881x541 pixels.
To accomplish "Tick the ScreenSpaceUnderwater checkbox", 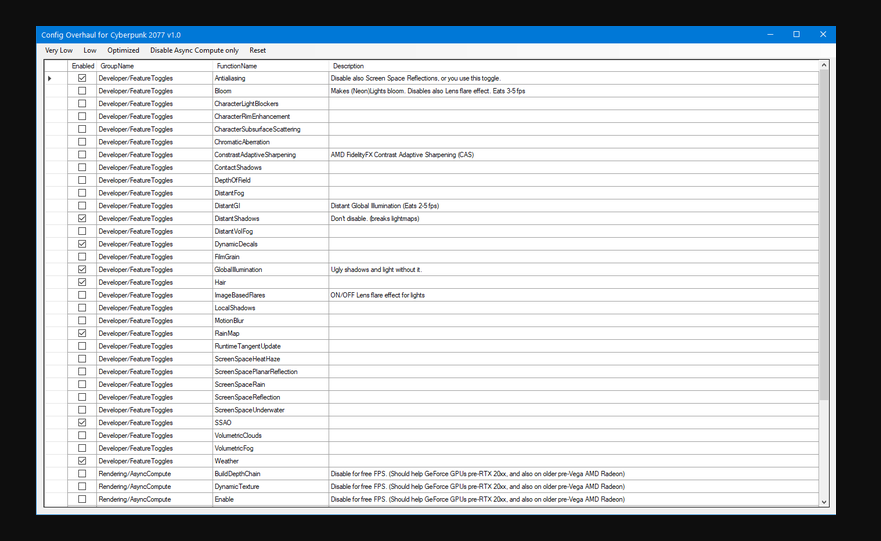I will (82, 410).
